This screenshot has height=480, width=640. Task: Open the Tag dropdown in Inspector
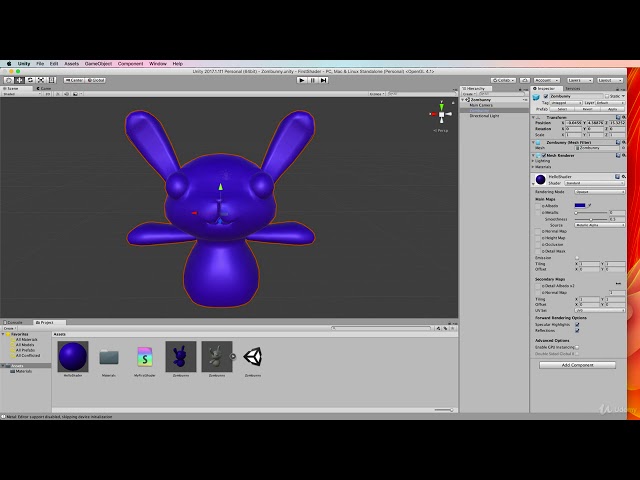[x=566, y=103]
